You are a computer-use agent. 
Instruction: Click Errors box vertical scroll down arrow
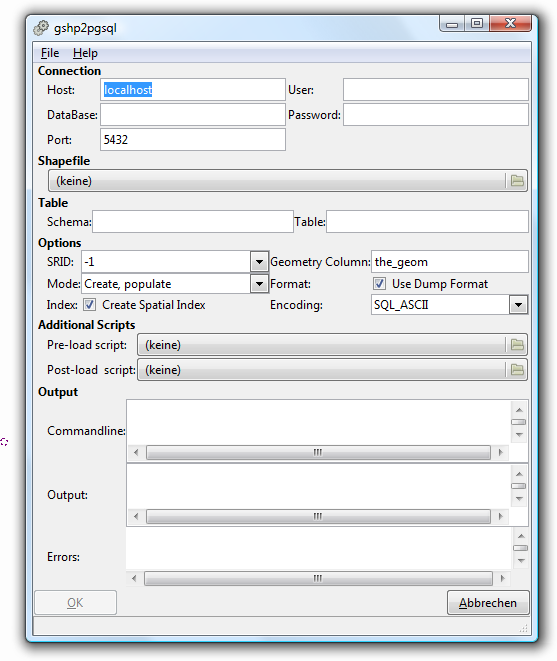(521, 561)
